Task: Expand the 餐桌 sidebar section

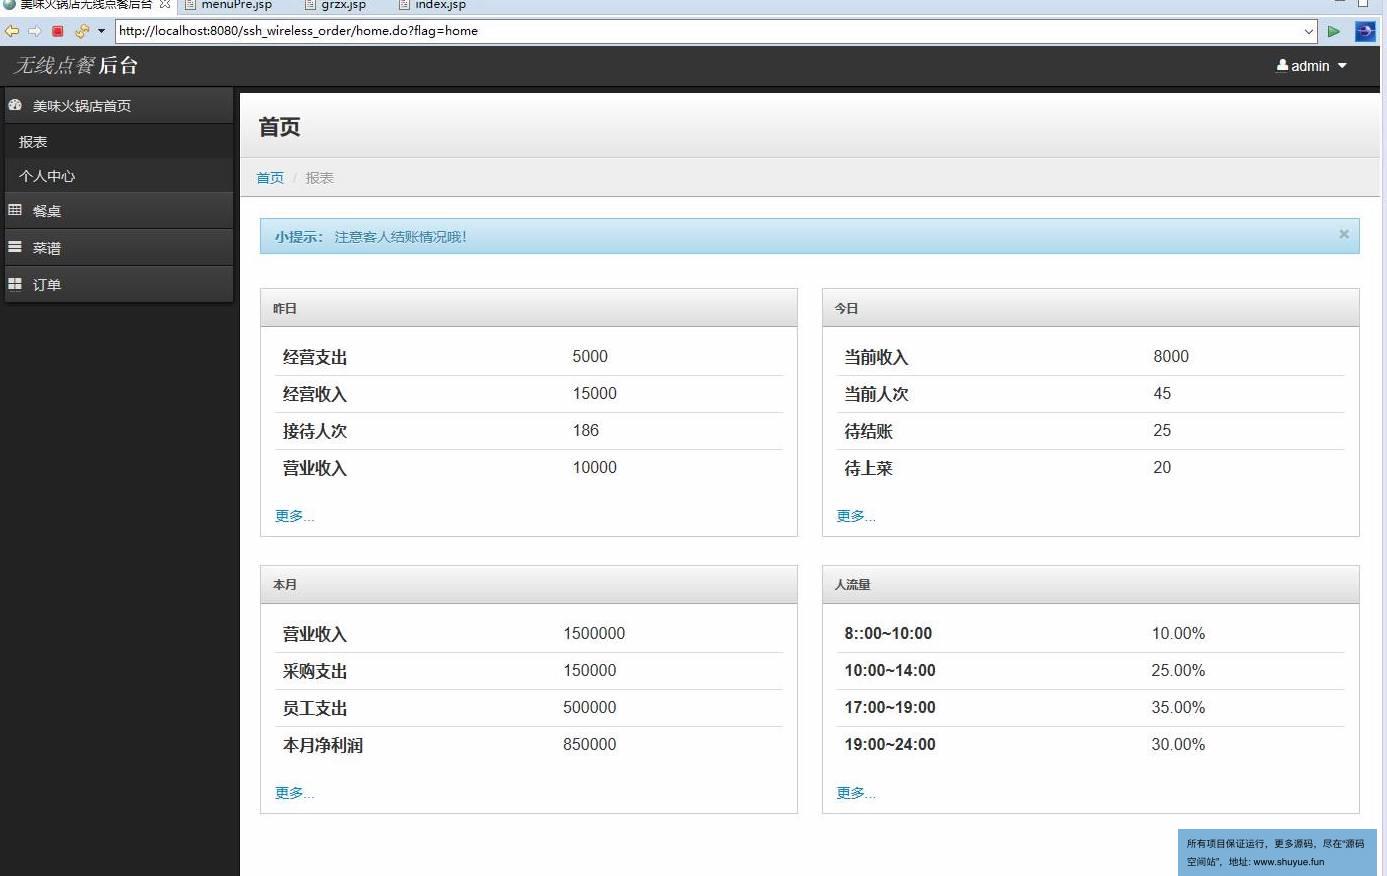Action: tap(119, 211)
